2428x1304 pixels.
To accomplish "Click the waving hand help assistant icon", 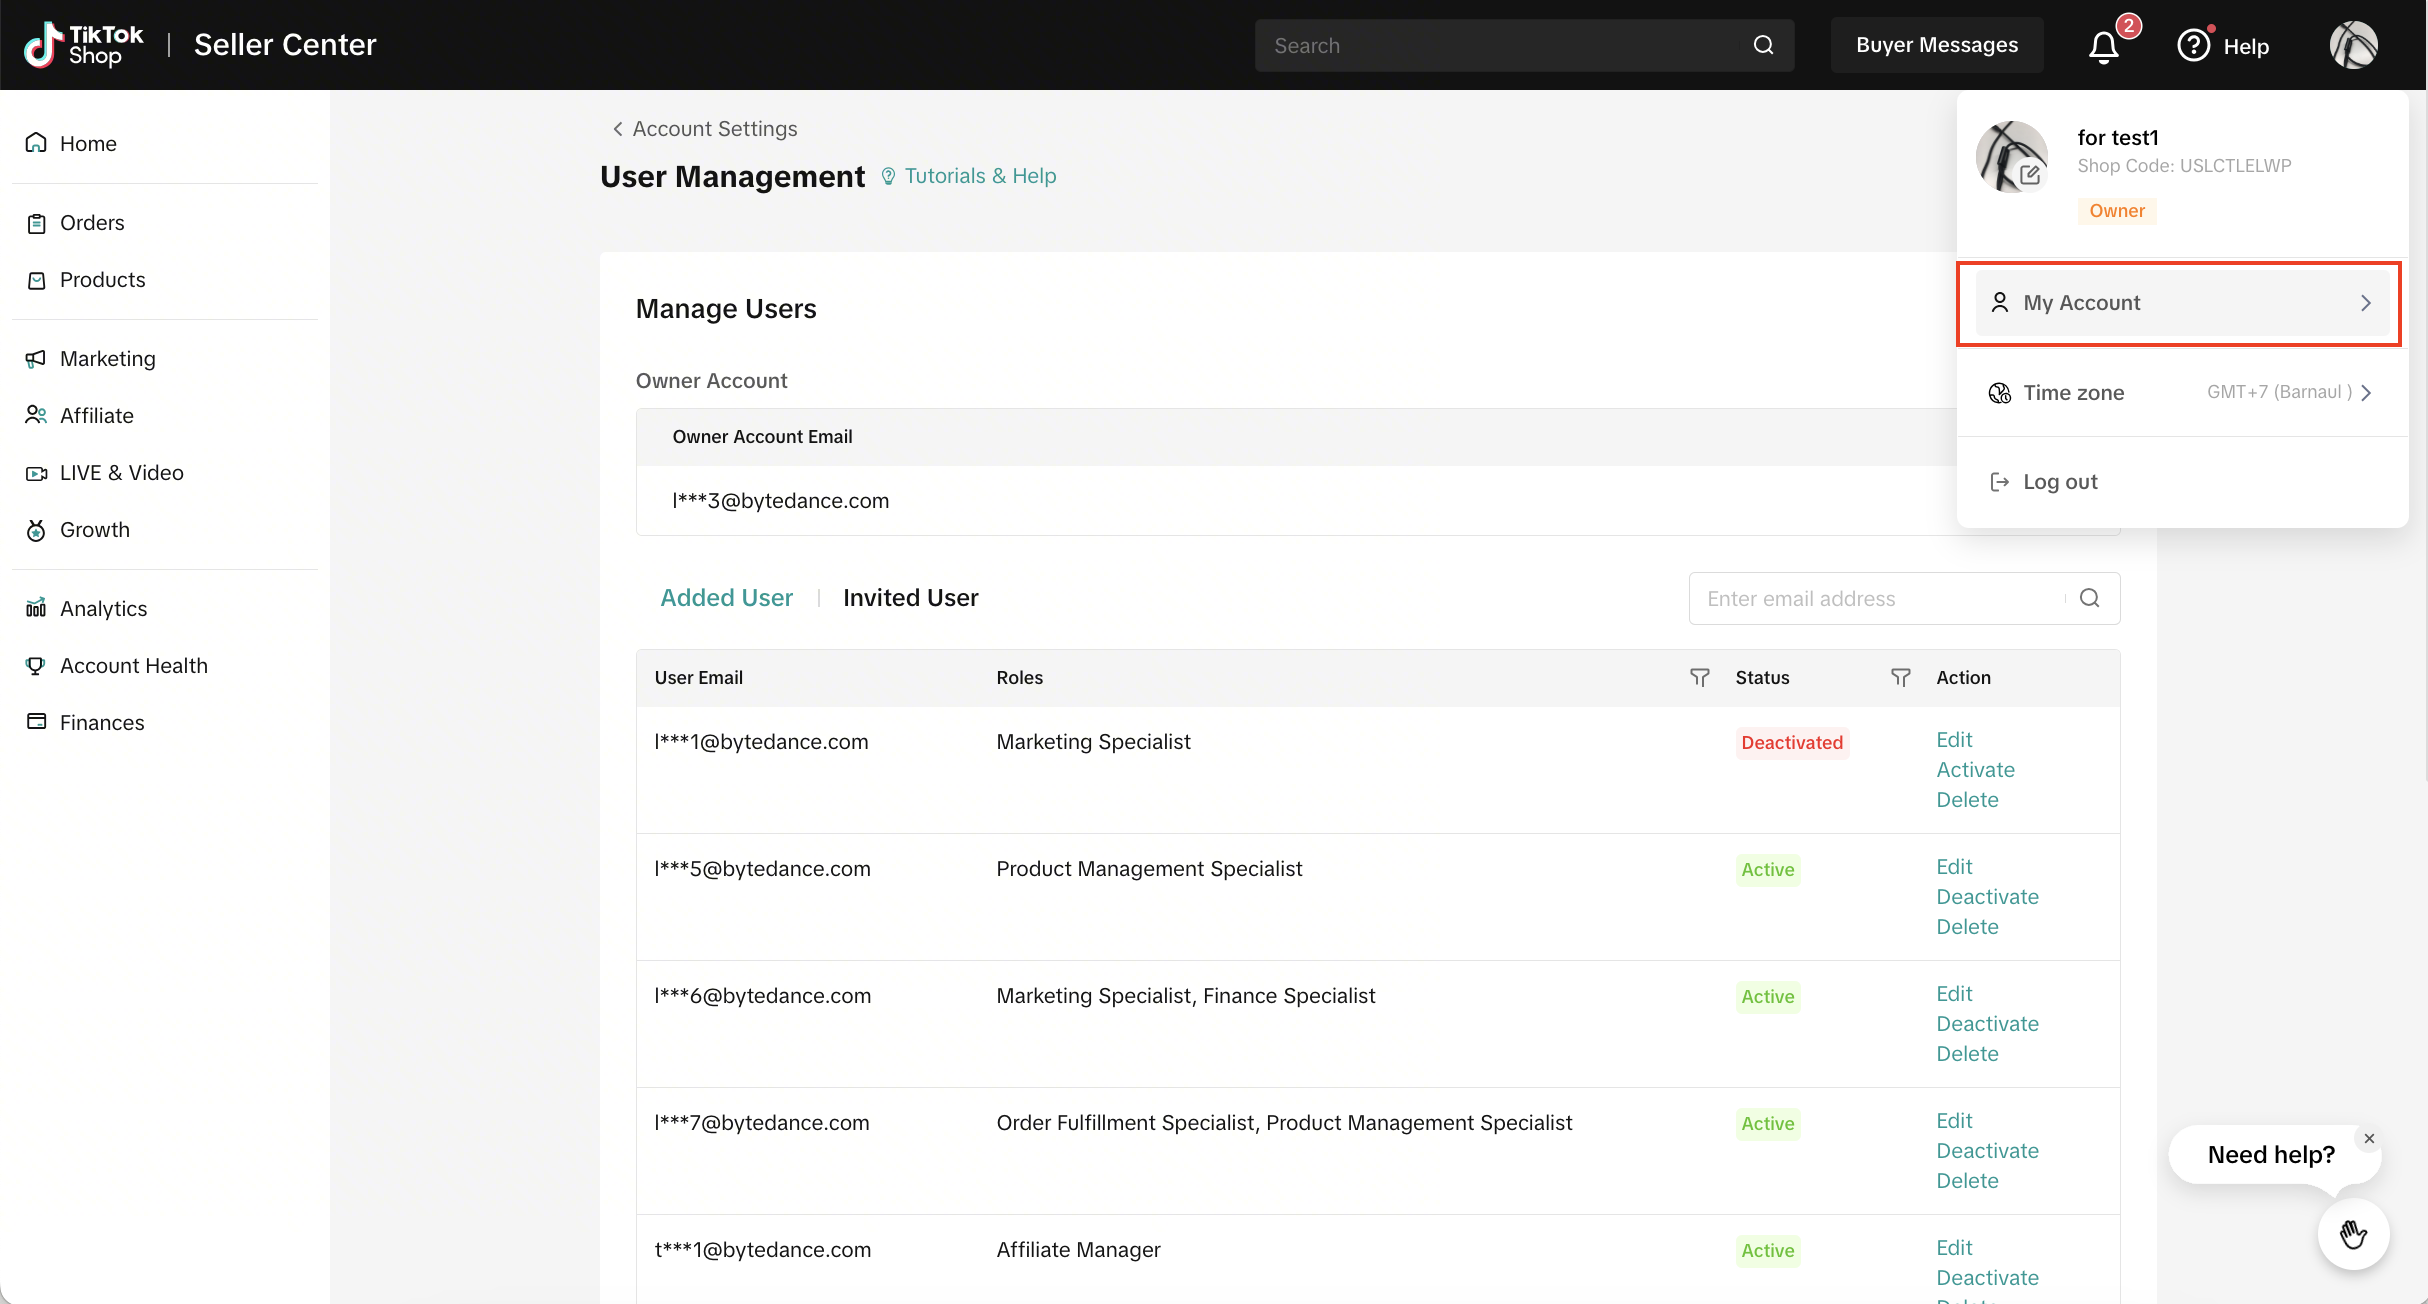I will point(2353,1234).
